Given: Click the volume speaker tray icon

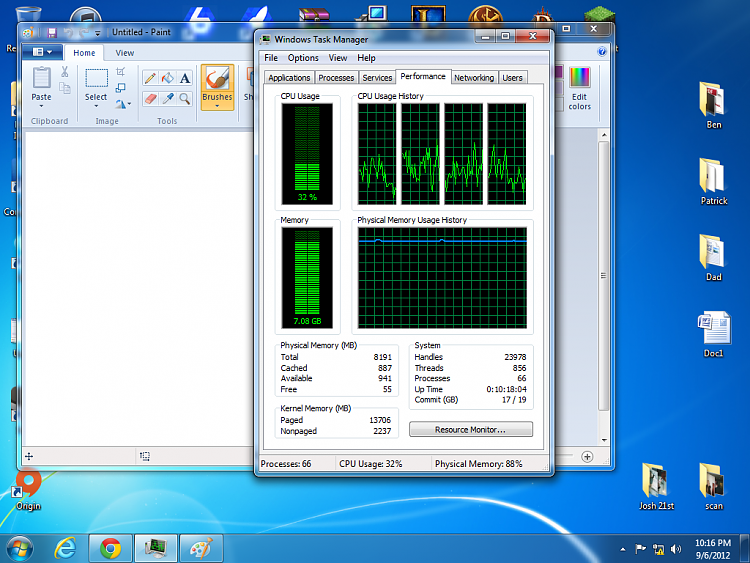Looking at the screenshot, I should click(675, 549).
